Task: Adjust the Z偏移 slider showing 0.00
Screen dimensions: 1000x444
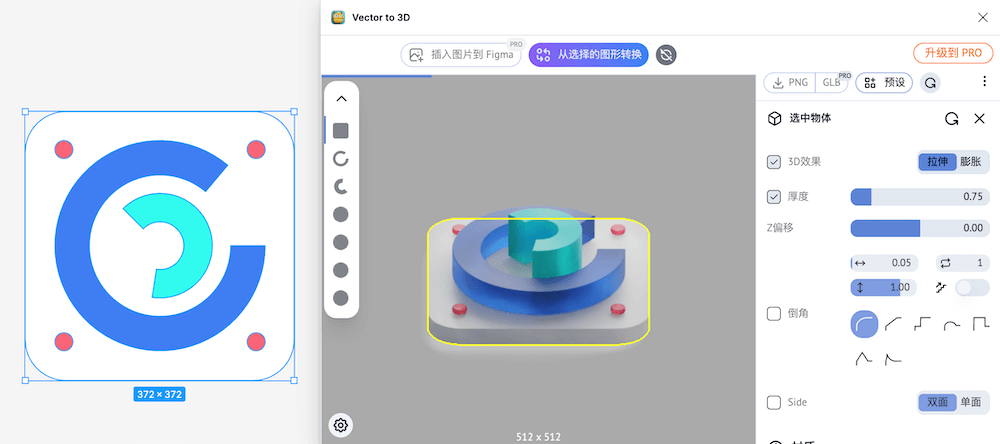Action: (920, 228)
